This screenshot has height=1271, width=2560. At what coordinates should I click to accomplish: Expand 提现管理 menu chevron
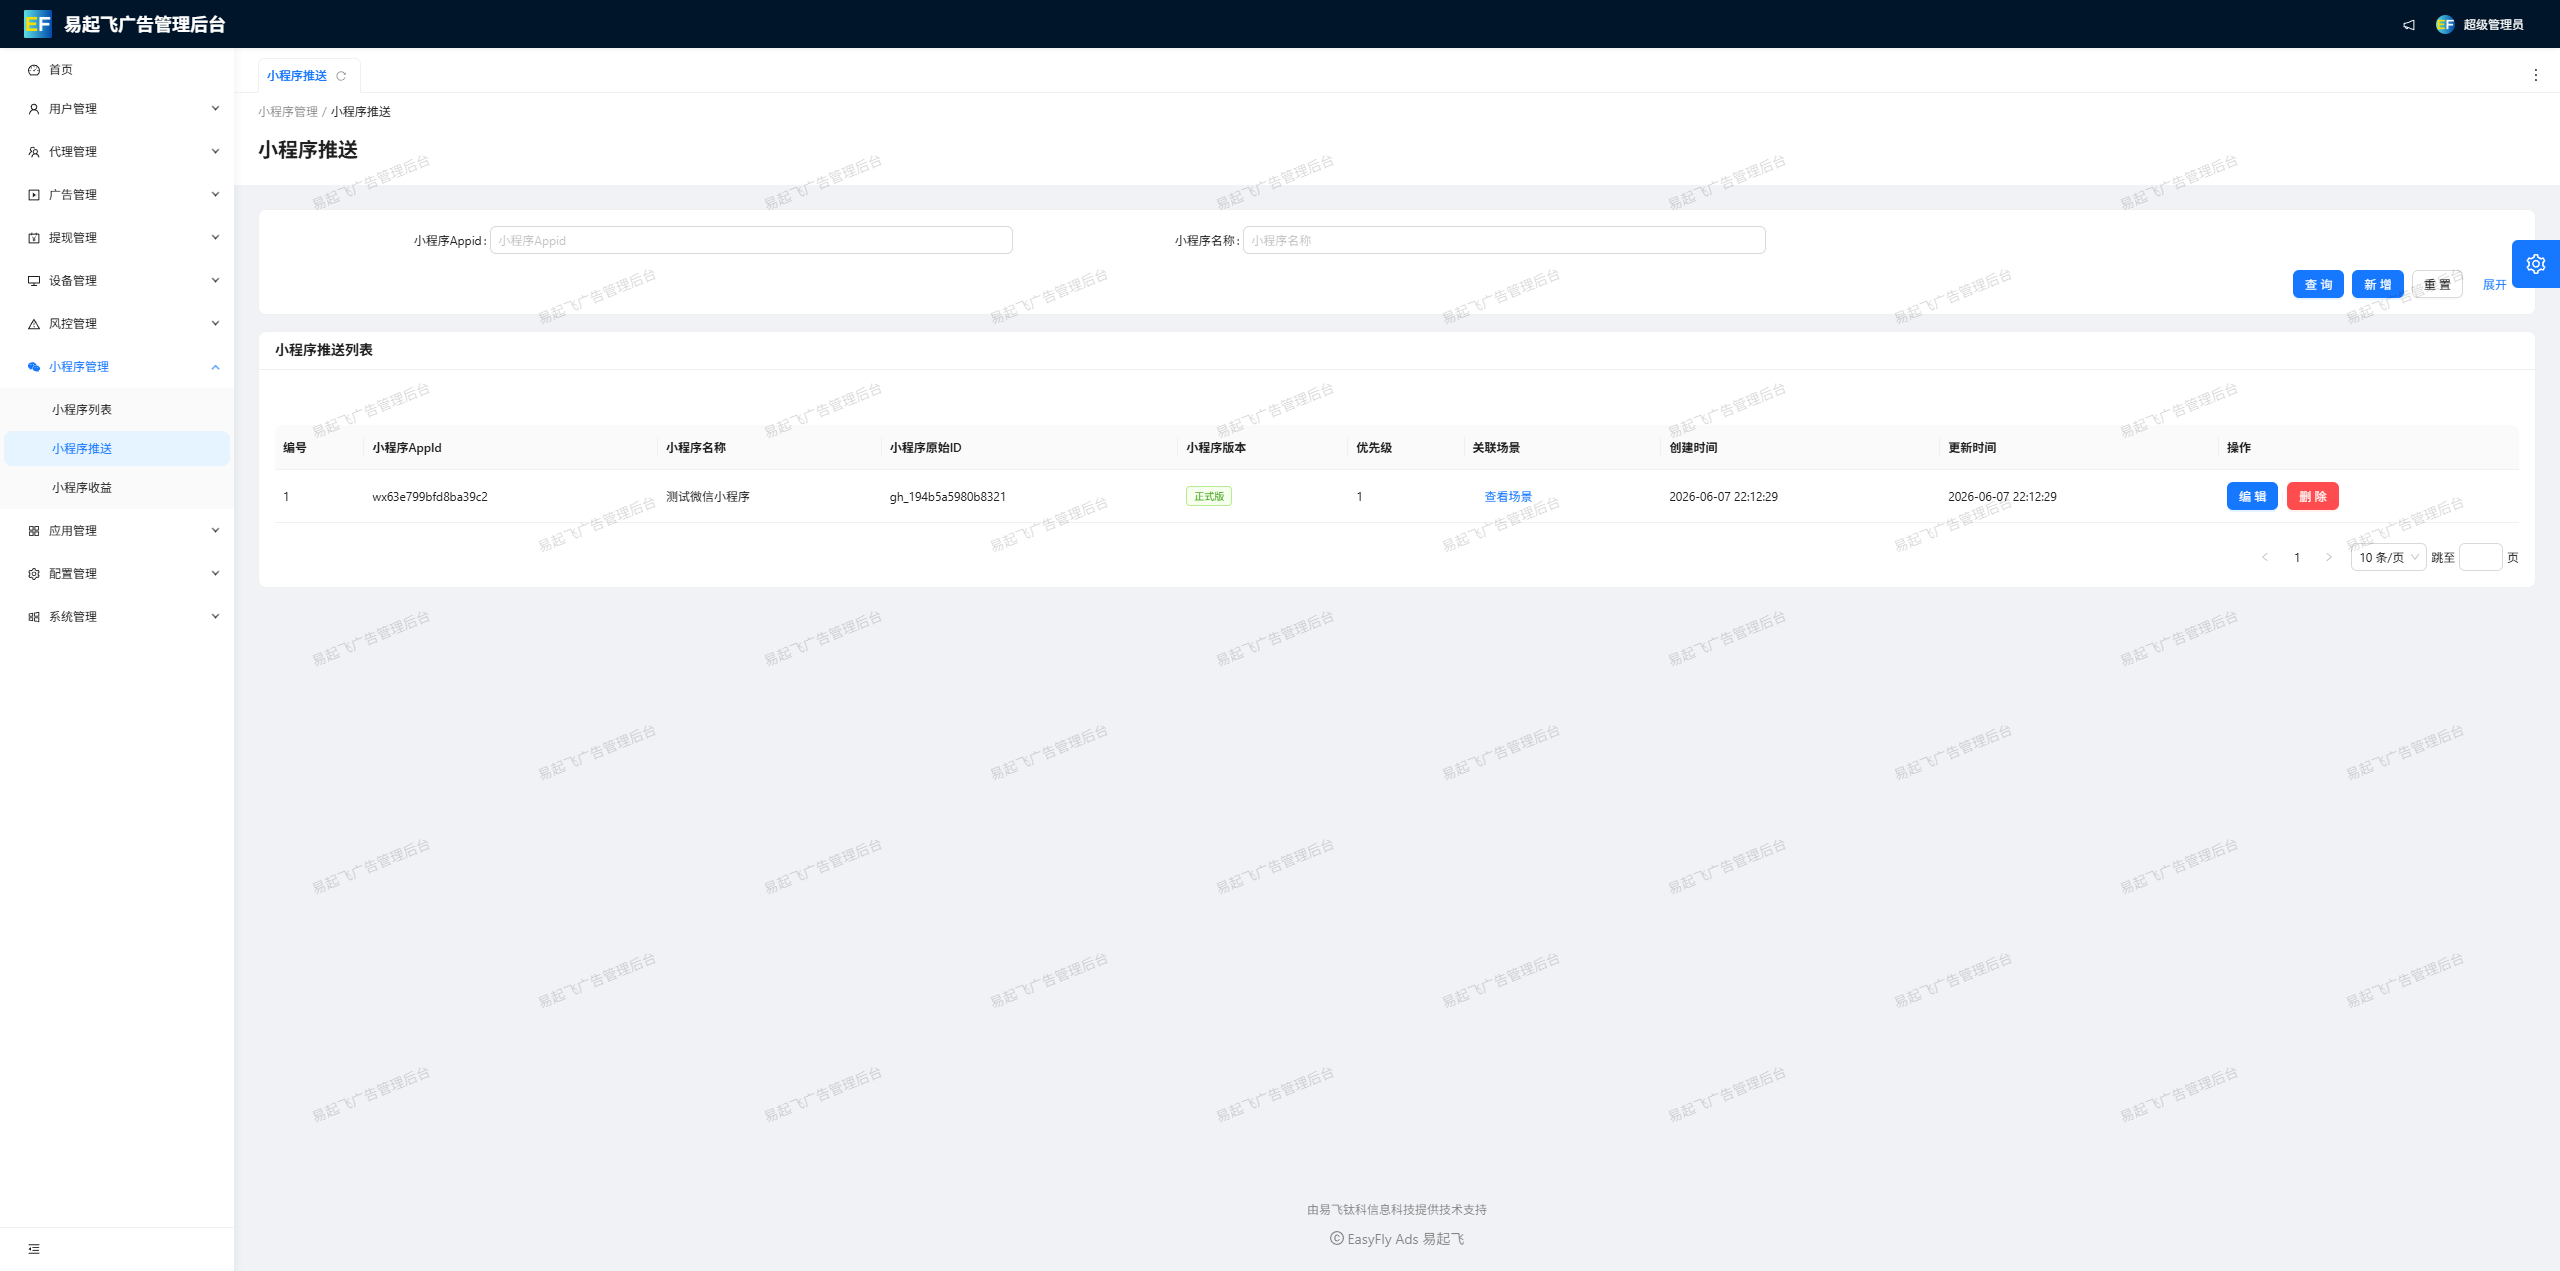click(215, 237)
